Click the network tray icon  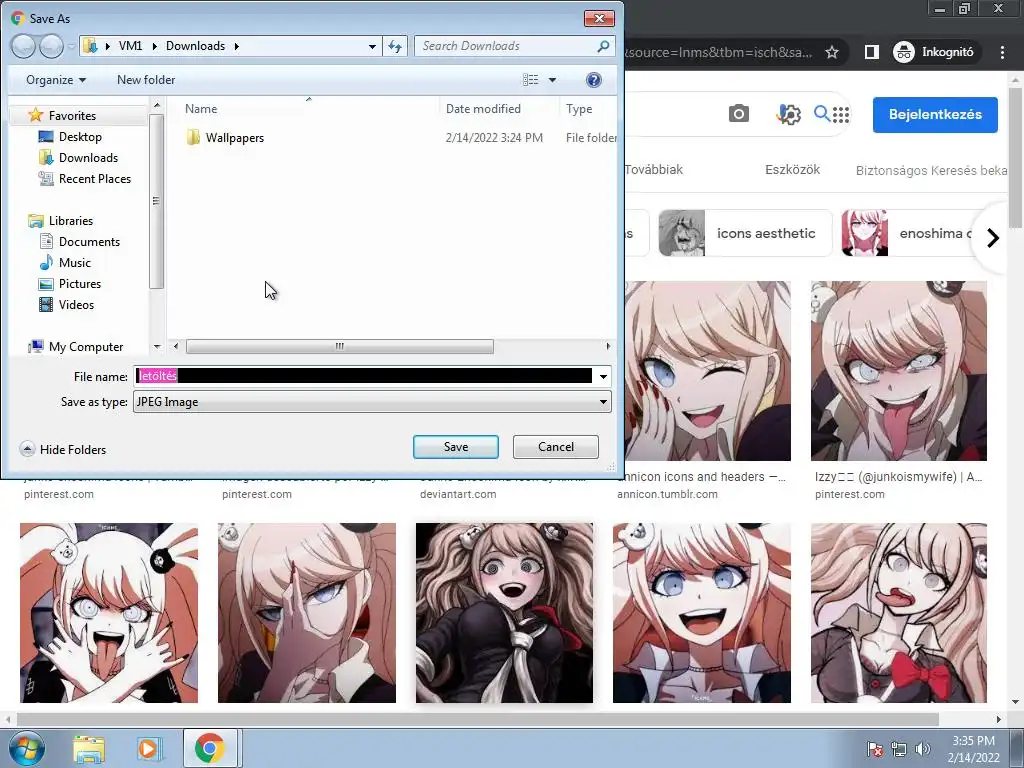[x=899, y=749]
